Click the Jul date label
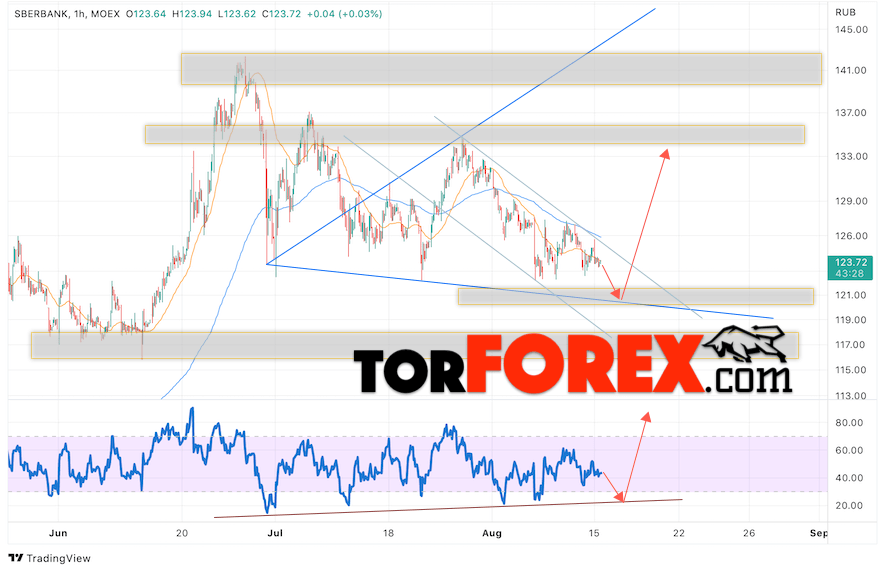Image resolution: width=885 pixels, height=572 pixels. point(275,533)
